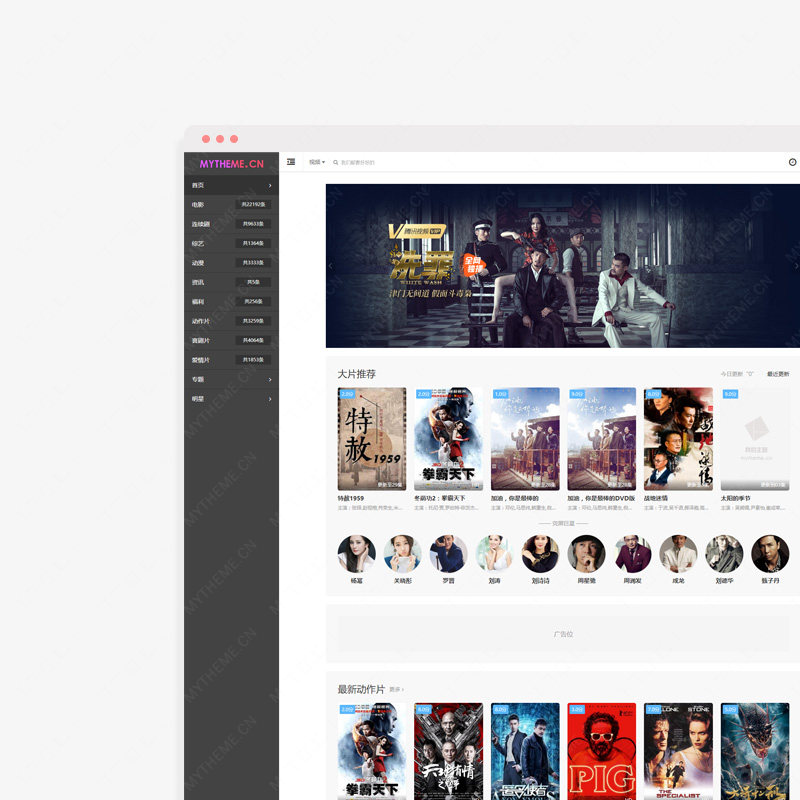Open 动作片 category in the sidebar
The width and height of the screenshot is (800, 800).
pyautogui.click(x=232, y=321)
